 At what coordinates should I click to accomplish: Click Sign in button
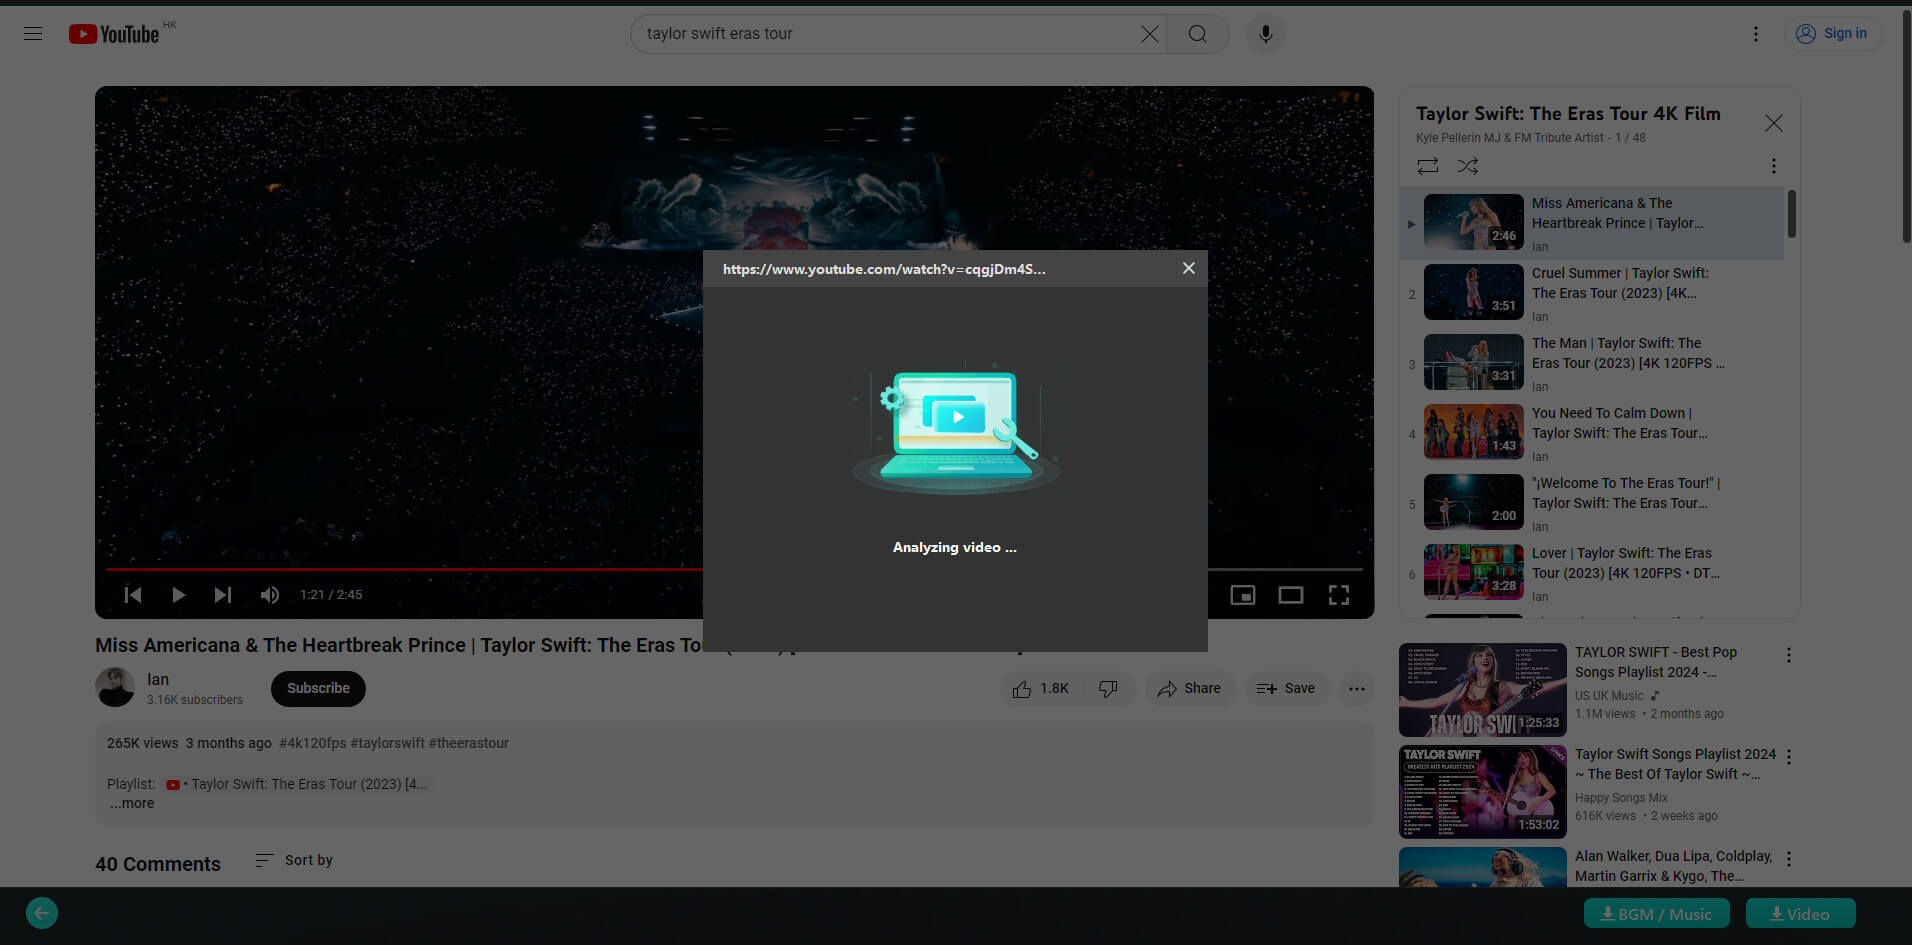tap(1832, 33)
